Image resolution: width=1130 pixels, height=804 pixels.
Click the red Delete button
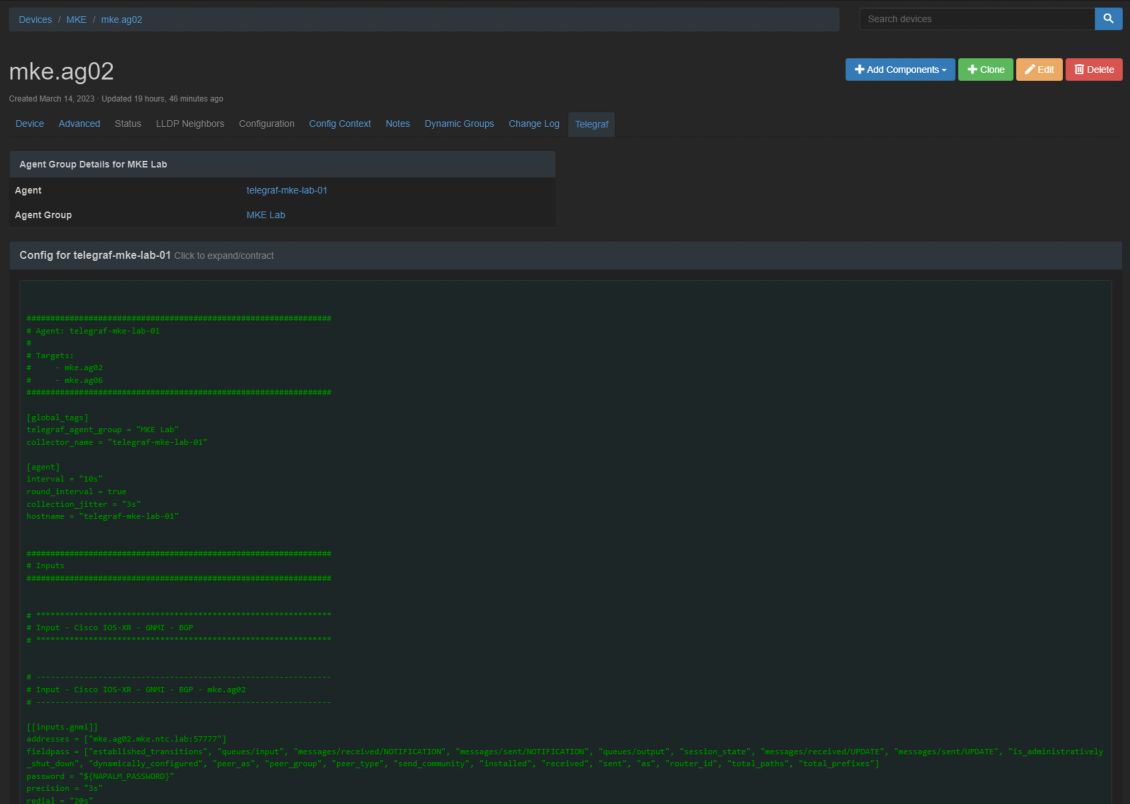pos(1093,70)
